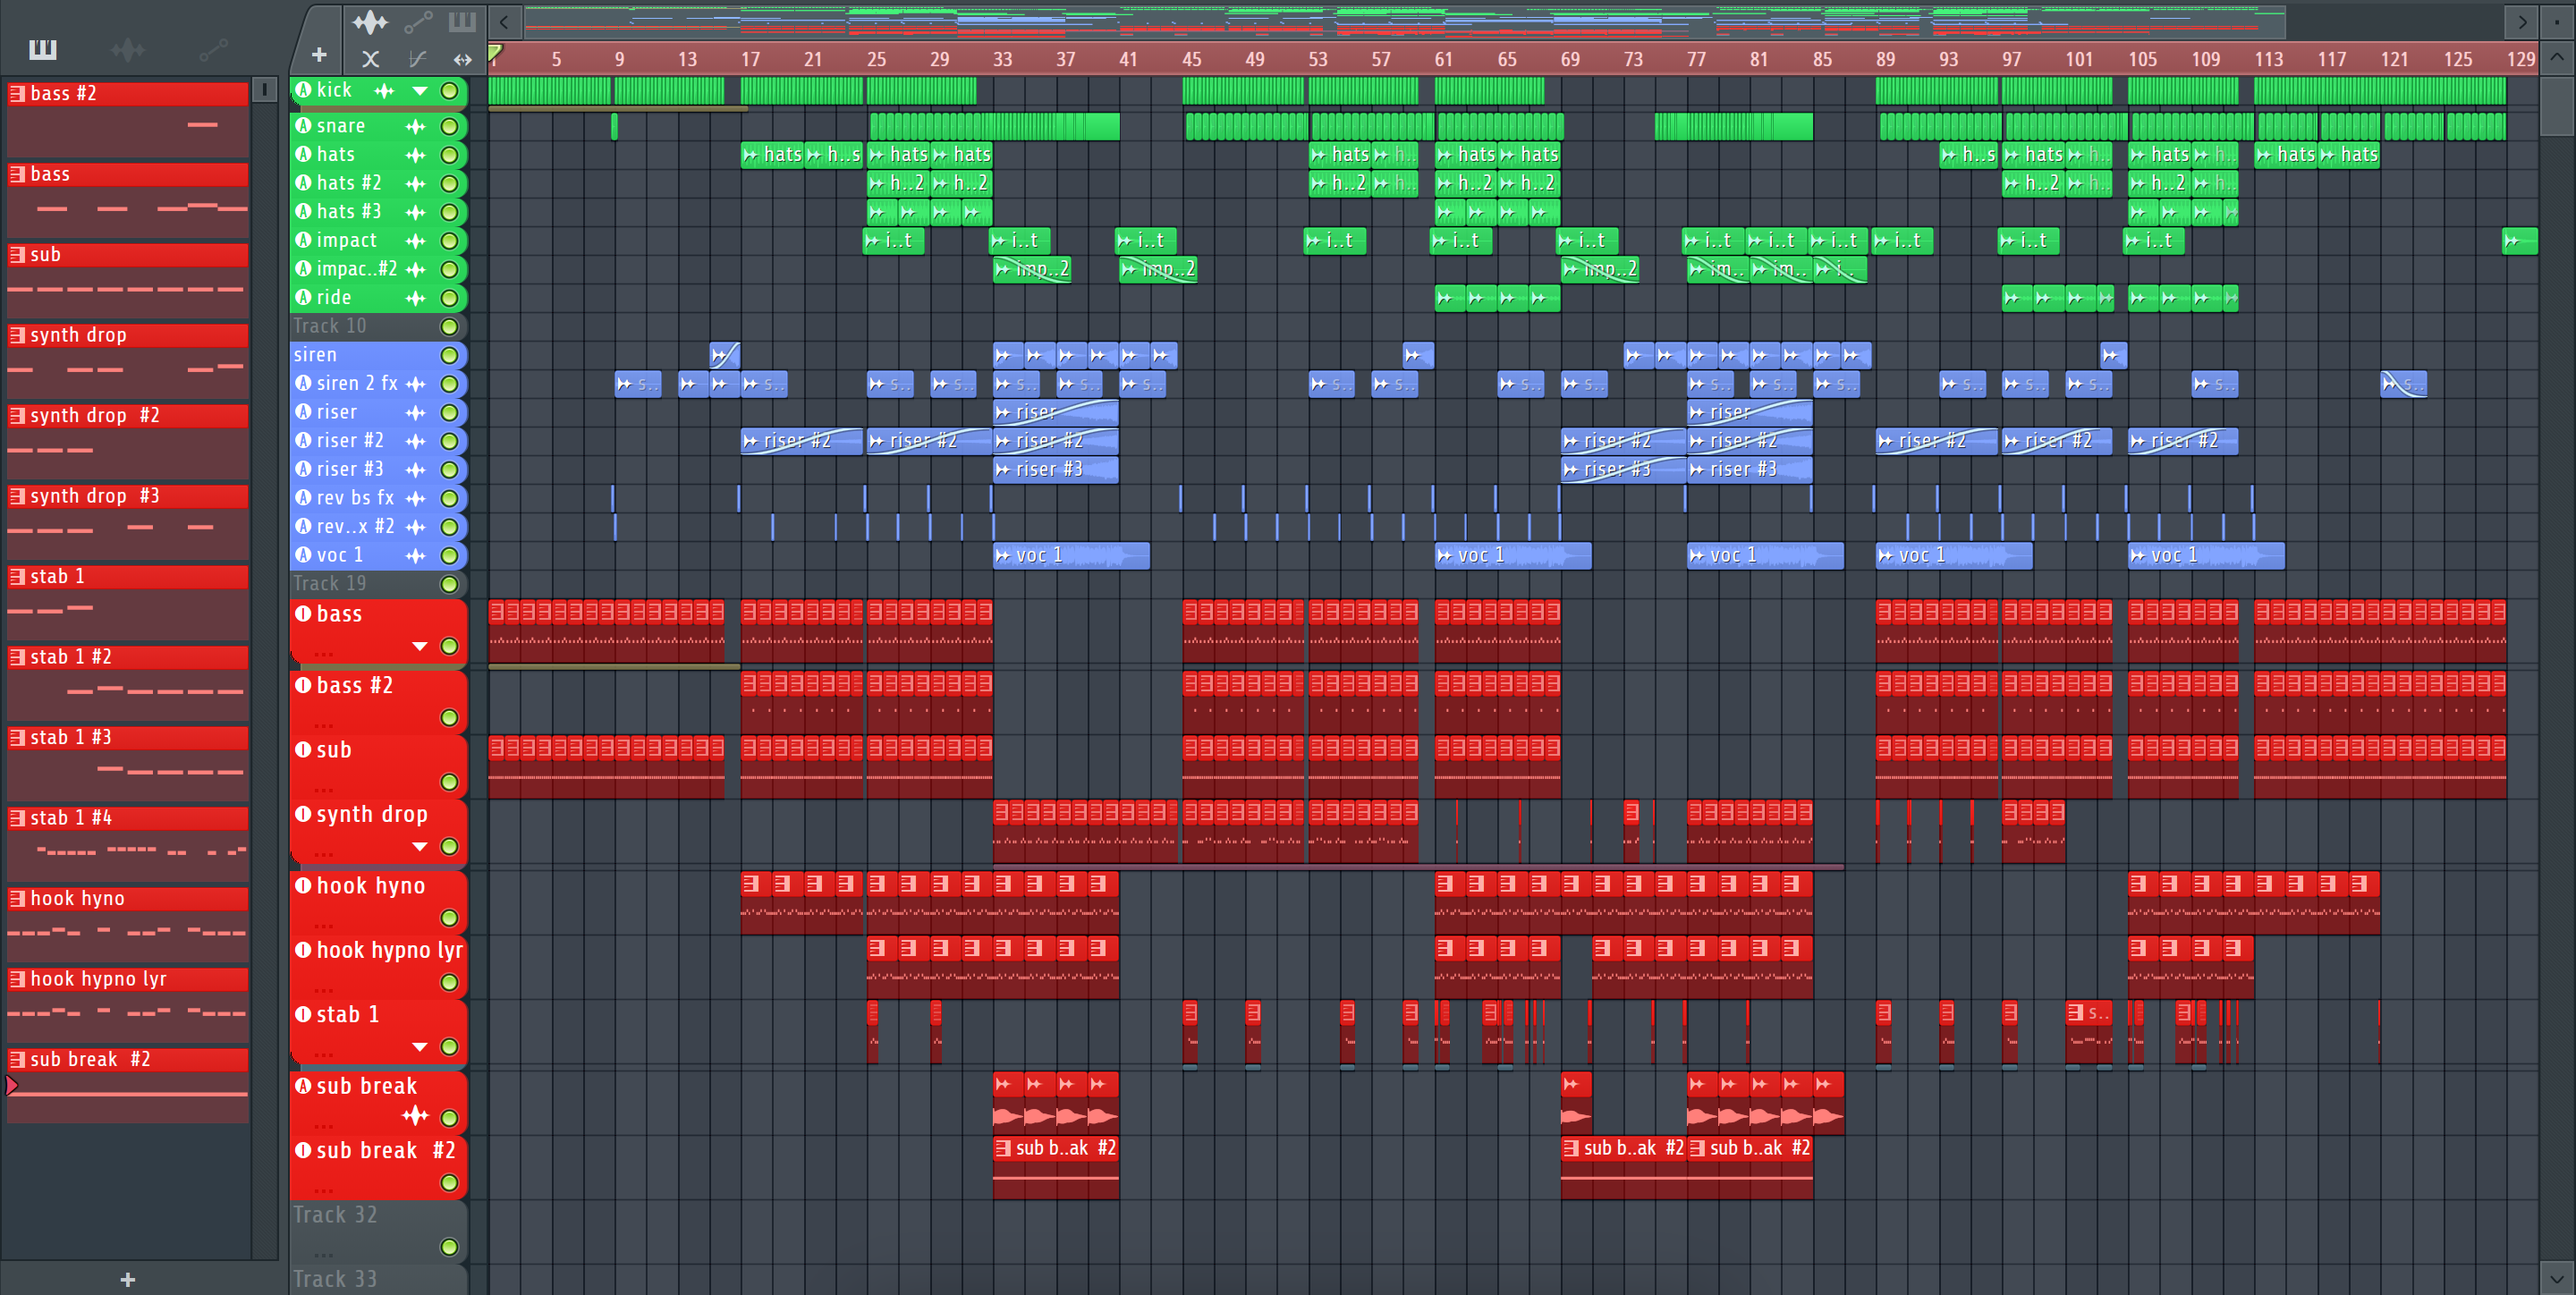Select first 'voc 1' audio clip at bar 33
The height and width of the screenshot is (1295, 2576).
[1071, 556]
